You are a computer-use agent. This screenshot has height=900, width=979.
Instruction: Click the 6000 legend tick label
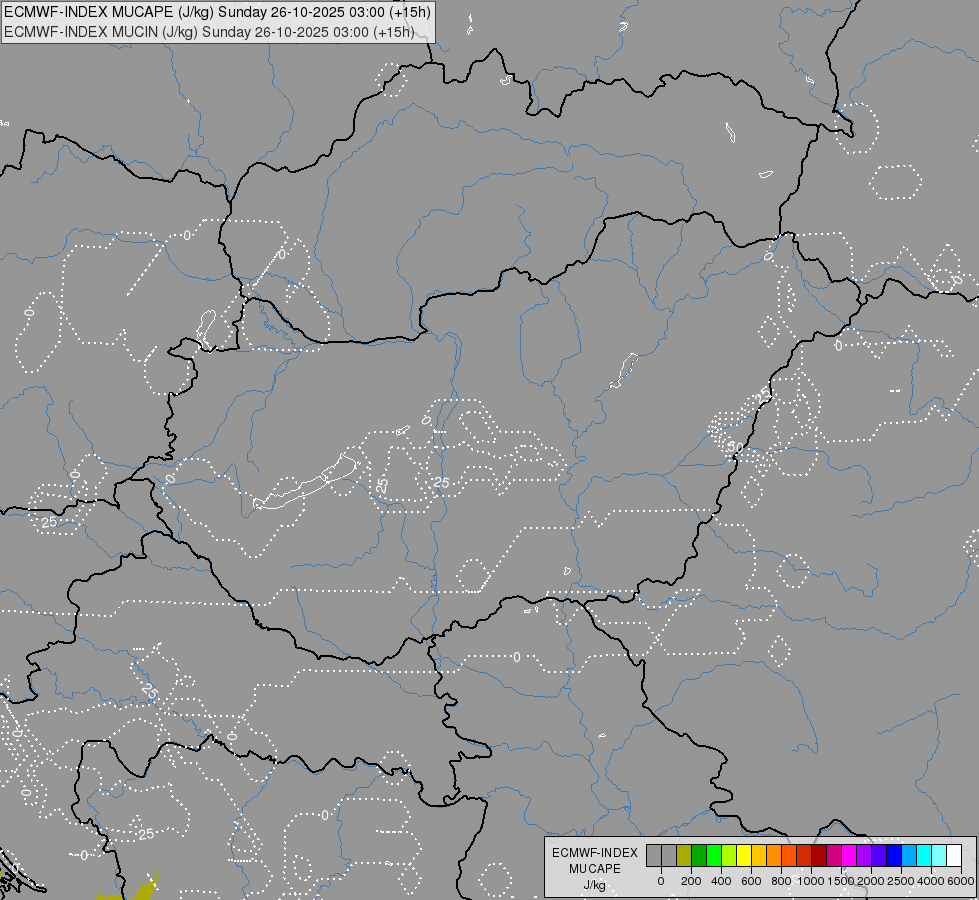coord(961,881)
